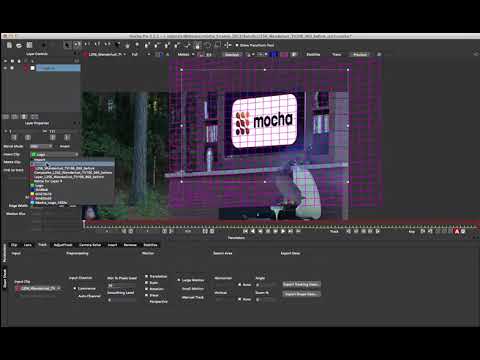Toggle Shear motion checkbox
480x360 pixels.
tap(146, 295)
